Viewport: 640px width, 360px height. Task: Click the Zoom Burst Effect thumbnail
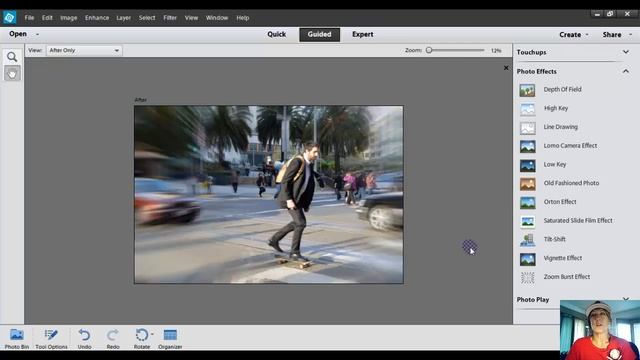point(527,277)
